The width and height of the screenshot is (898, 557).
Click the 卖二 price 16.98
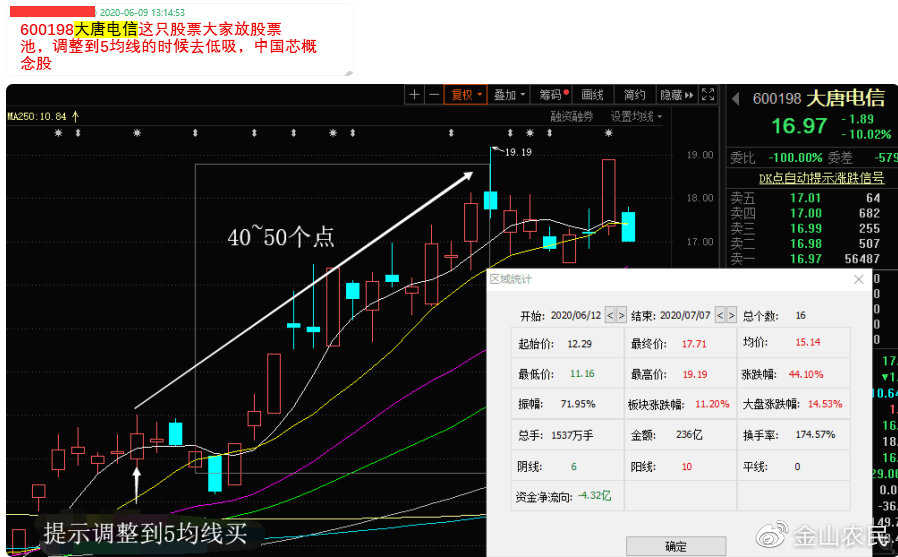point(805,244)
